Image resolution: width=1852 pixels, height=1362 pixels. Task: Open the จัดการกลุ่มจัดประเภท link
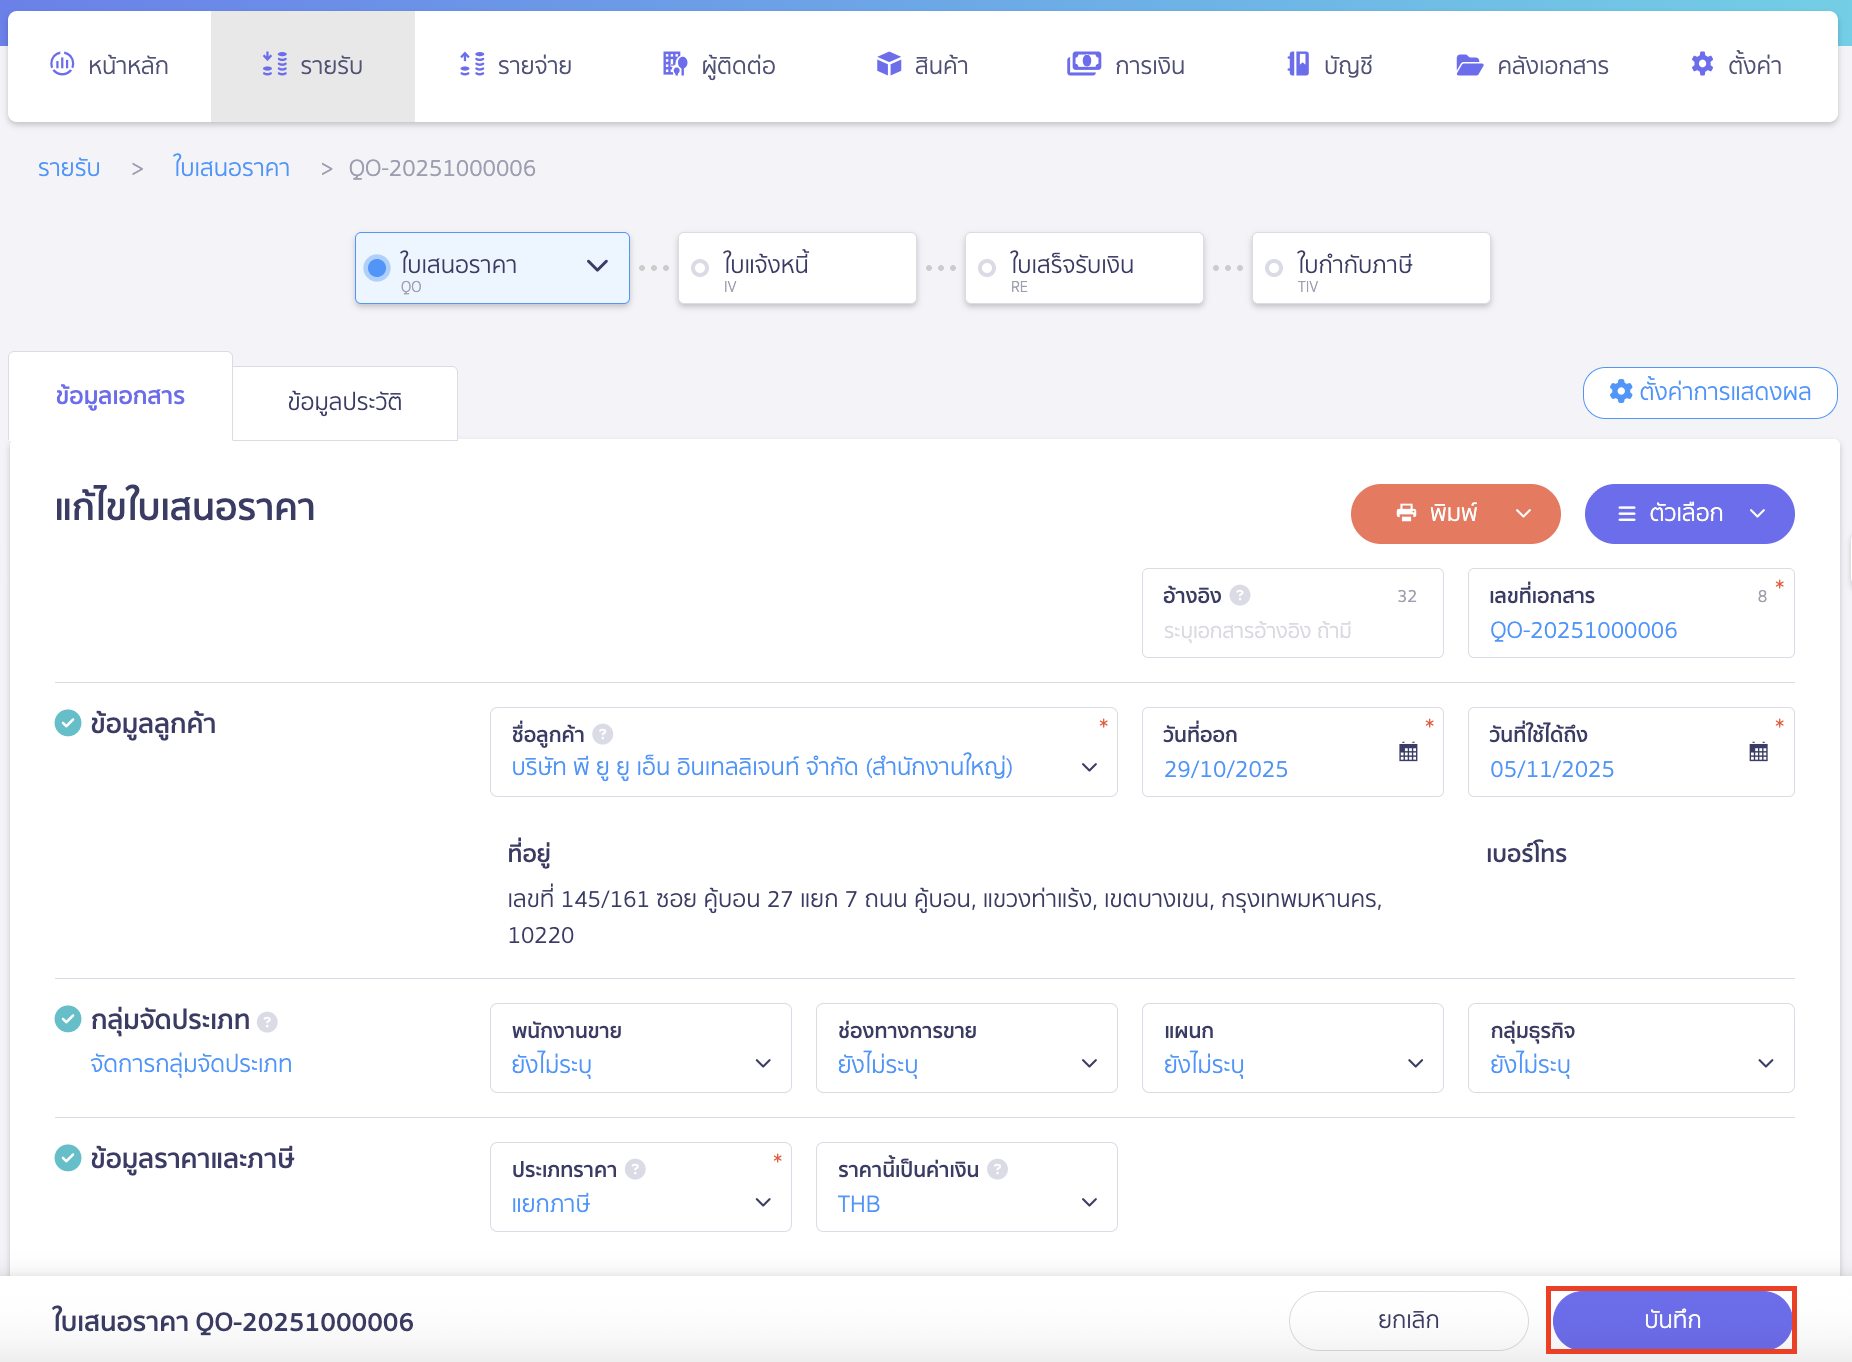pos(191,1064)
